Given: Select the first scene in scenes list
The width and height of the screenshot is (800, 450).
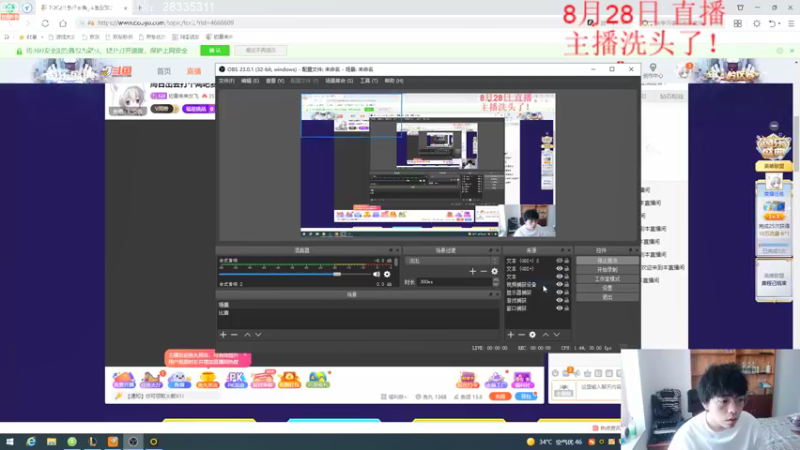Looking at the screenshot, I should point(358,305).
